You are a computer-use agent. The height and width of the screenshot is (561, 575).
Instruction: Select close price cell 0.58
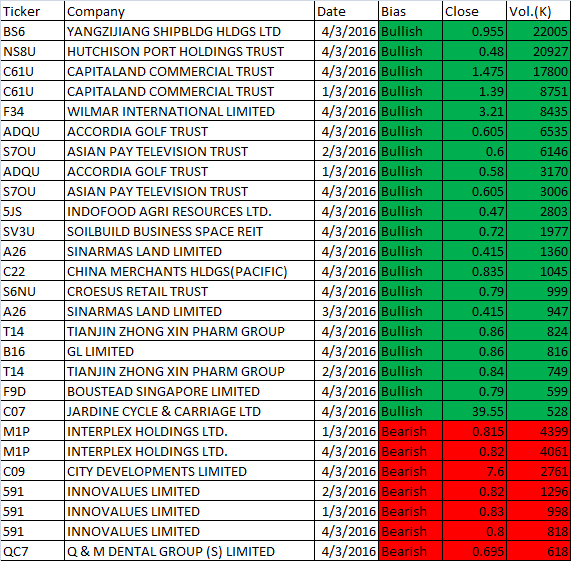[475, 171]
